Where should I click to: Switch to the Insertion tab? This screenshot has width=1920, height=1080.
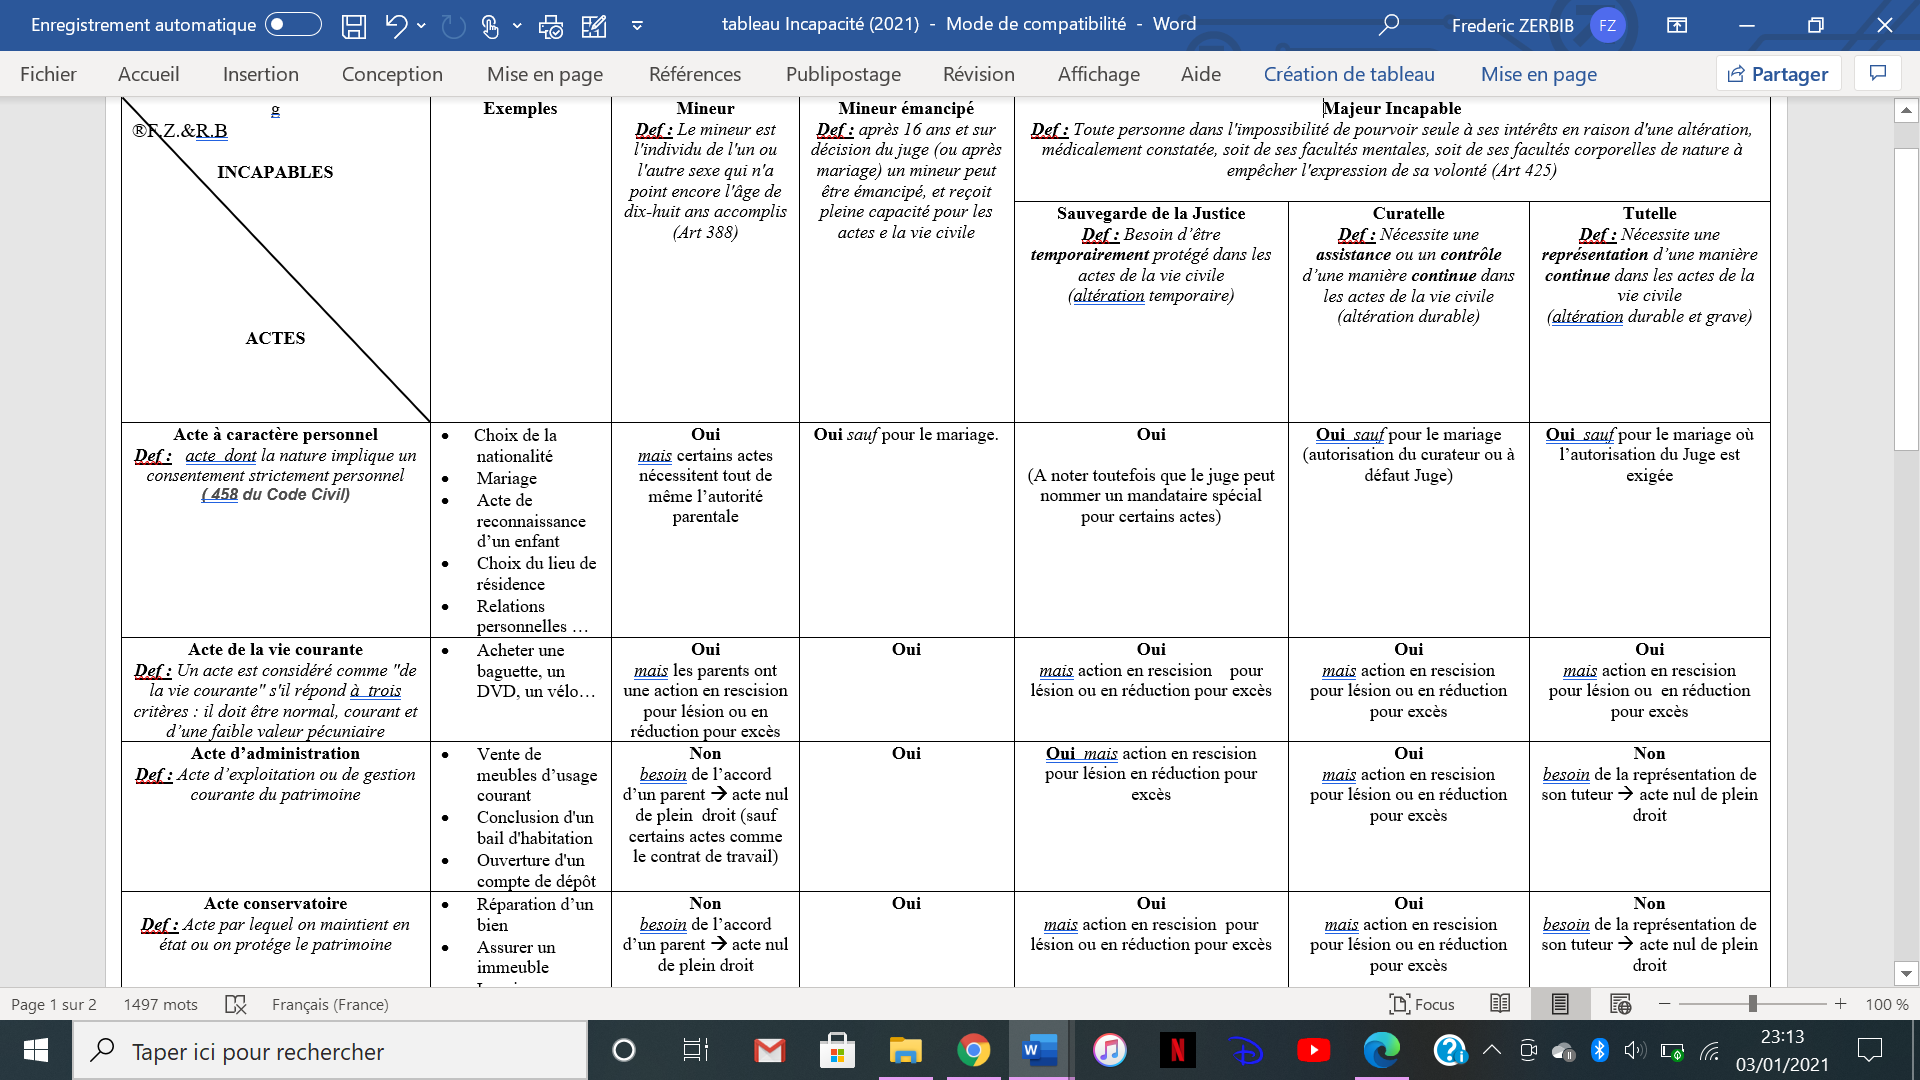tap(261, 74)
